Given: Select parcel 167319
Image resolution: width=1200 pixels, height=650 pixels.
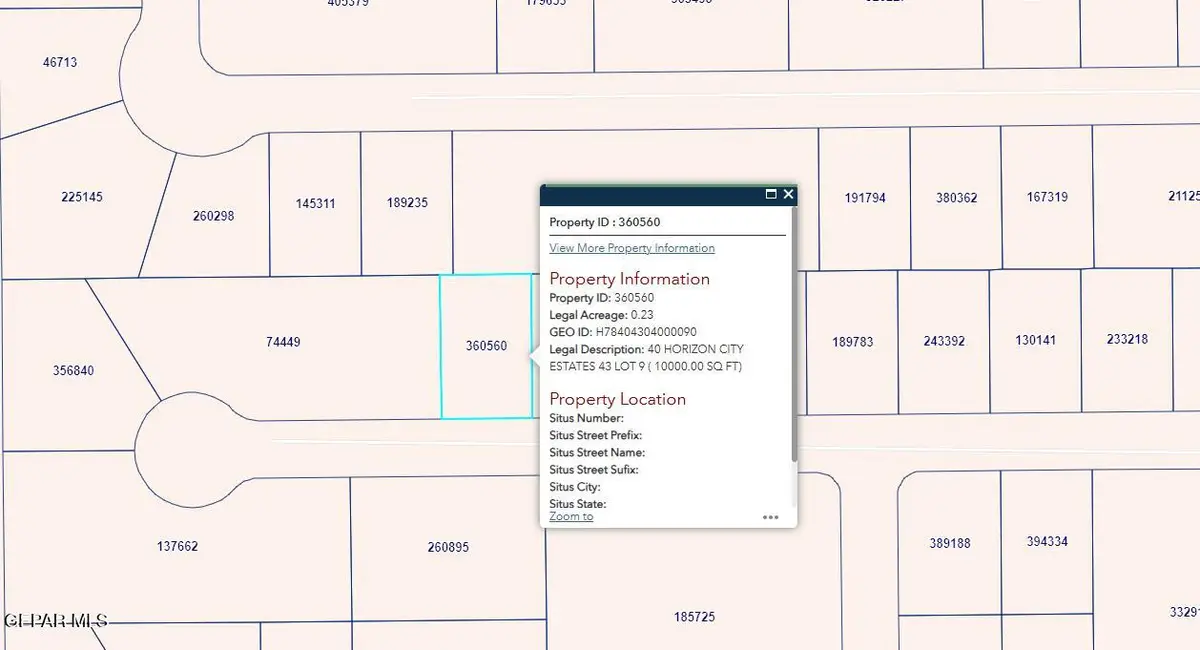Looking at the screenshot, I should (1045, 198).
